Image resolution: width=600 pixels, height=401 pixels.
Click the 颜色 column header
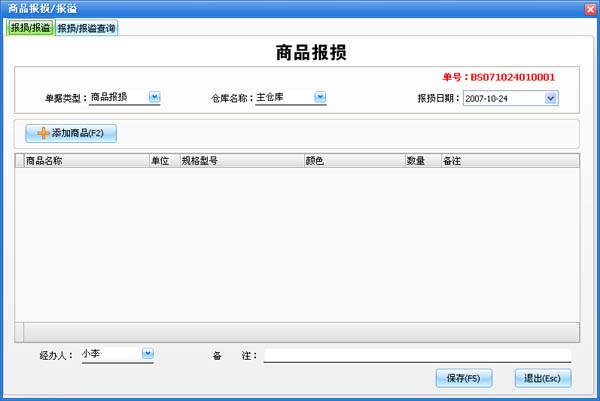coord(353,160)
